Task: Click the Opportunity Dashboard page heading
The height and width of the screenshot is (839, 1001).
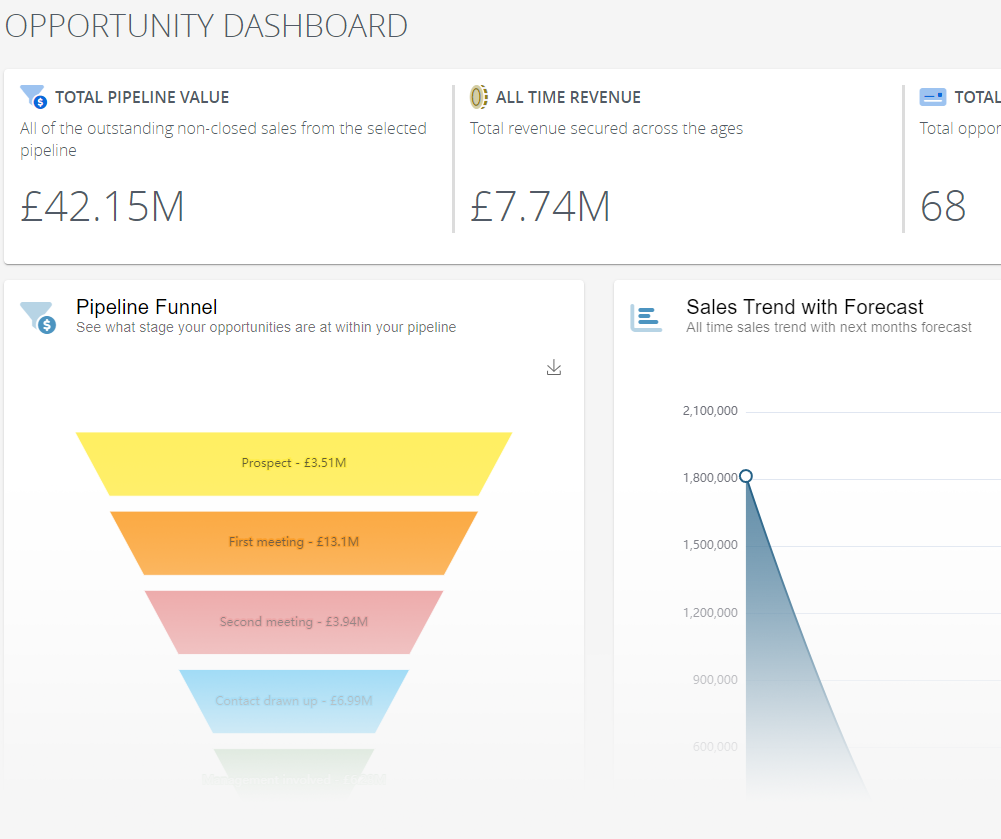Action: 206,26
